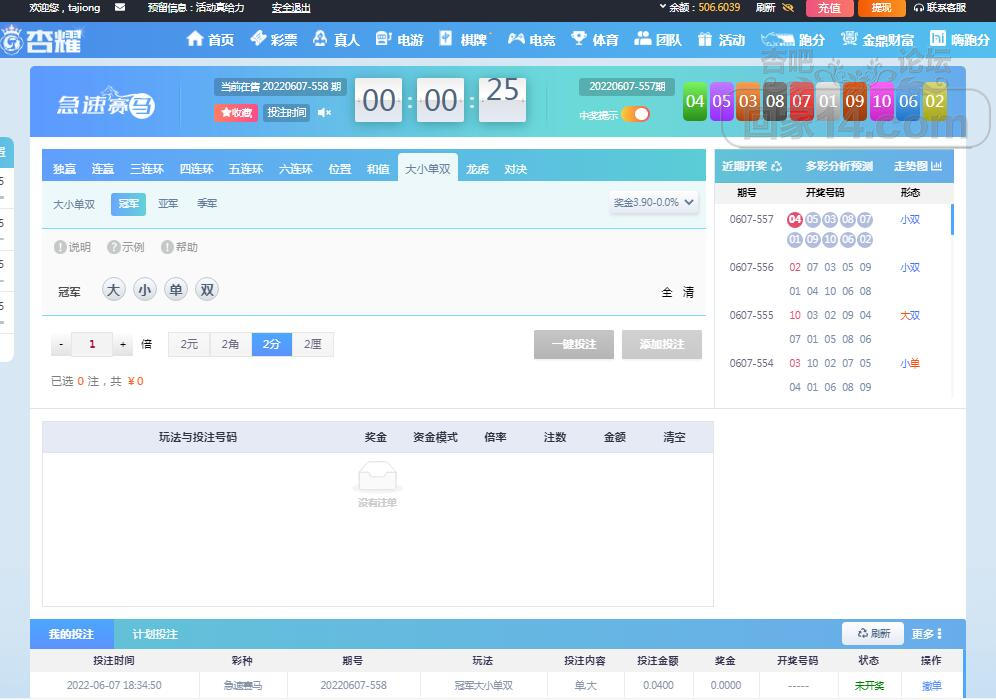Toggle the 中奖提示 switch off
This screenshot has height=700, width=996.
(635, 114)
